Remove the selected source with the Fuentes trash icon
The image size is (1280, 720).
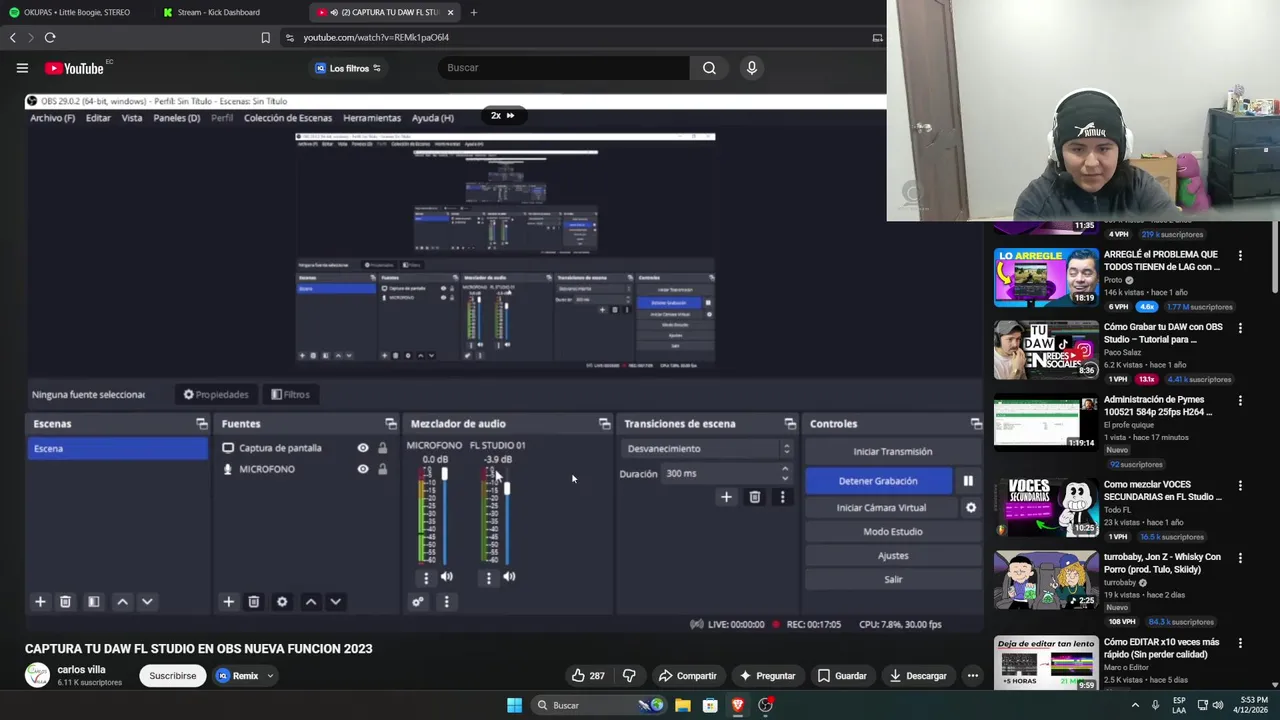254,602
